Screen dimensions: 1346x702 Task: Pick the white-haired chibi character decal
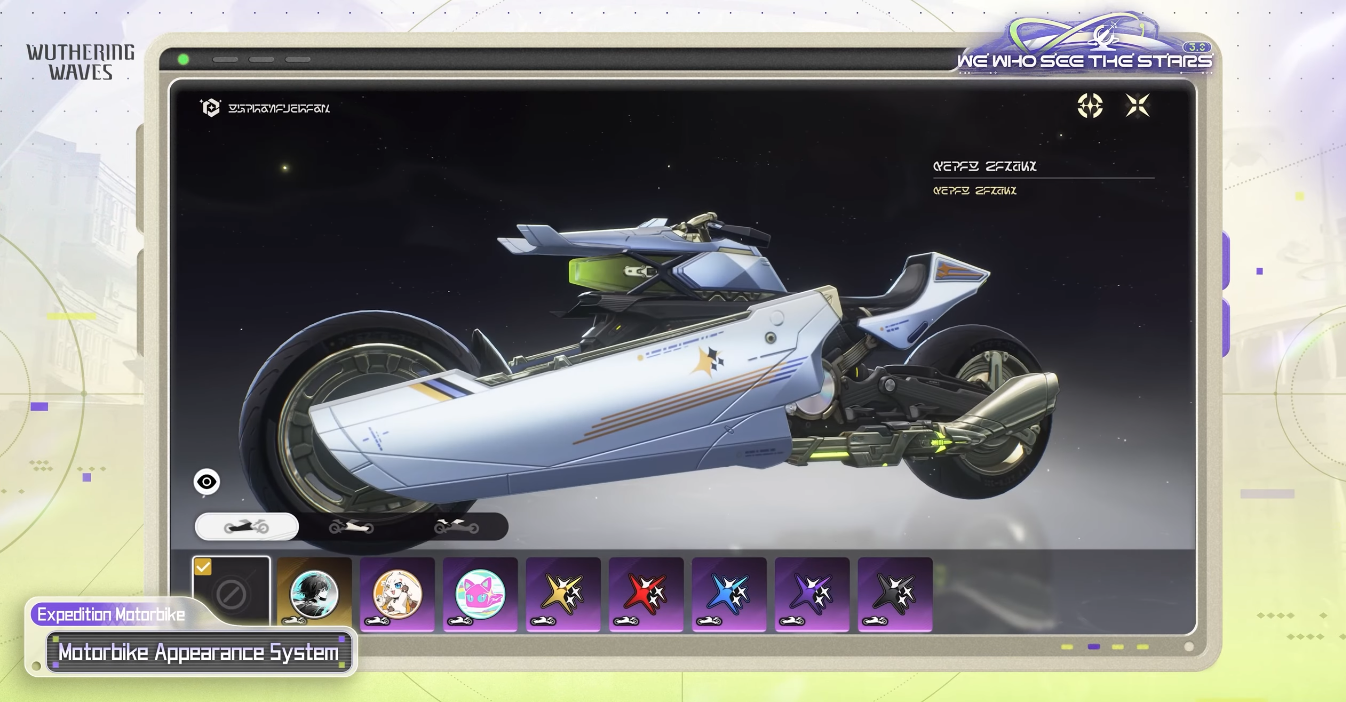tap(397, 594)
